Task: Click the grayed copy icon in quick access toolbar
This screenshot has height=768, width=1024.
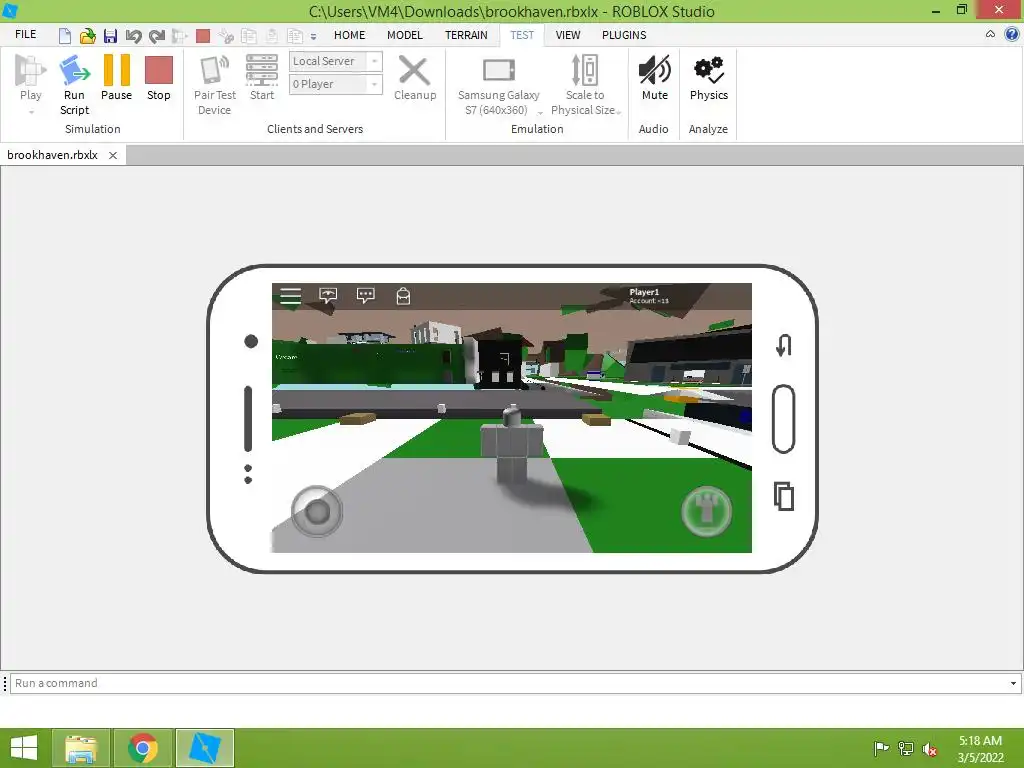Action: pyautogui.click(x=249, y=35)
